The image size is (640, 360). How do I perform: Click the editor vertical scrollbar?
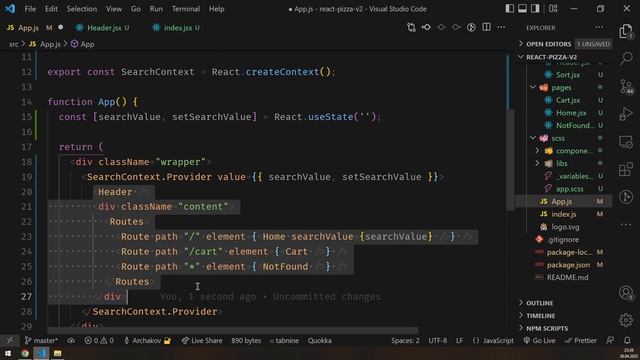pos(510,159)
